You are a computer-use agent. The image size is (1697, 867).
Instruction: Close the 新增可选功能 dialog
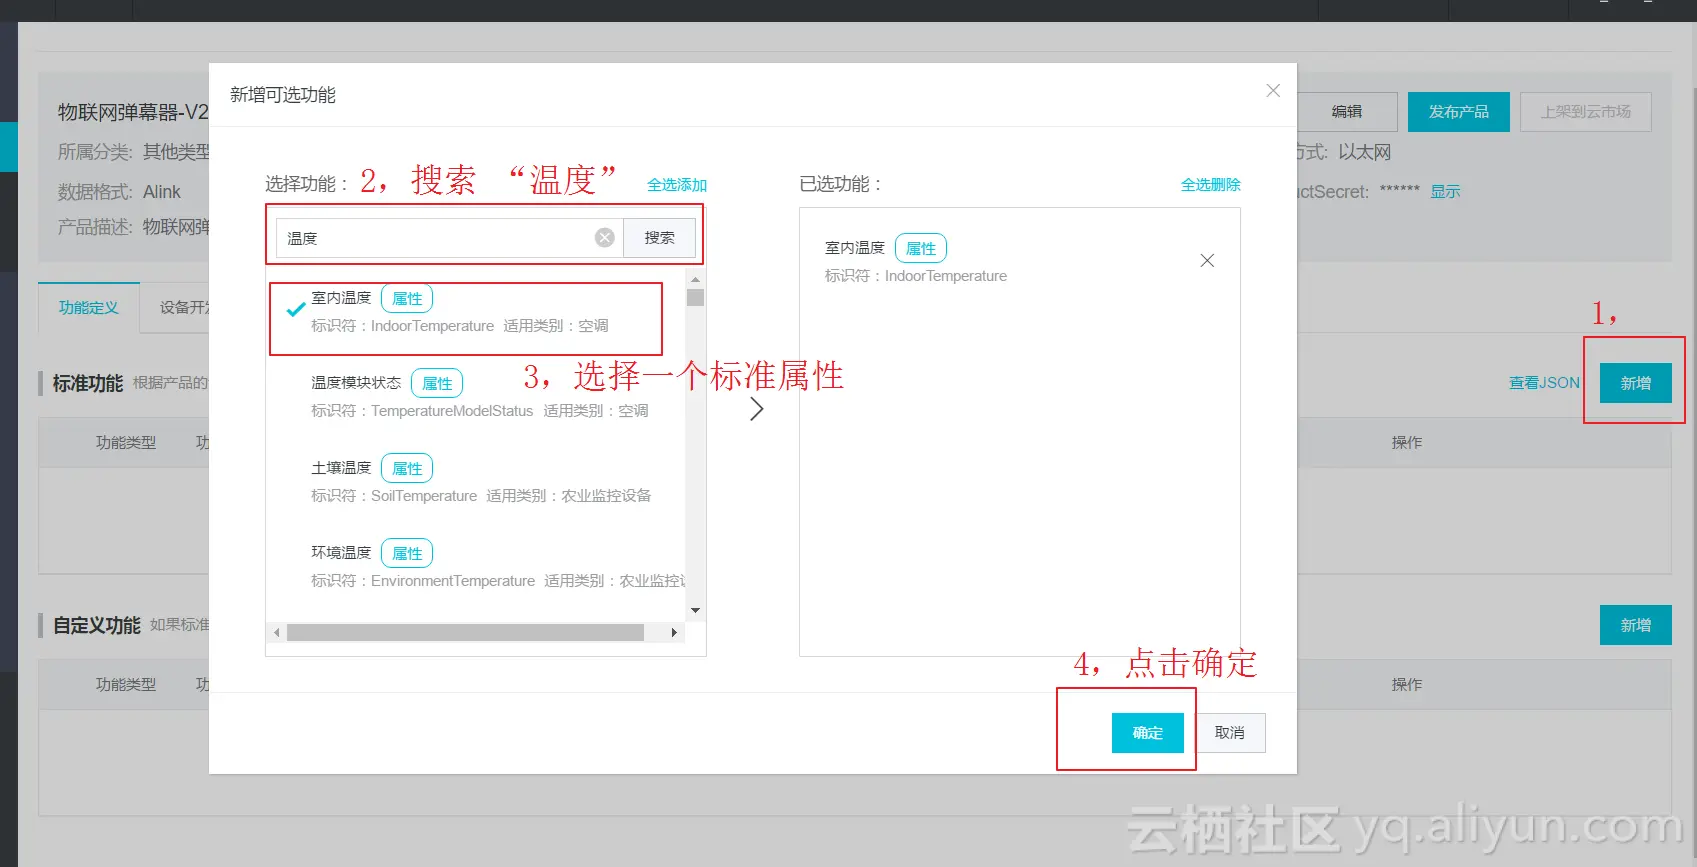[1273, 91]
